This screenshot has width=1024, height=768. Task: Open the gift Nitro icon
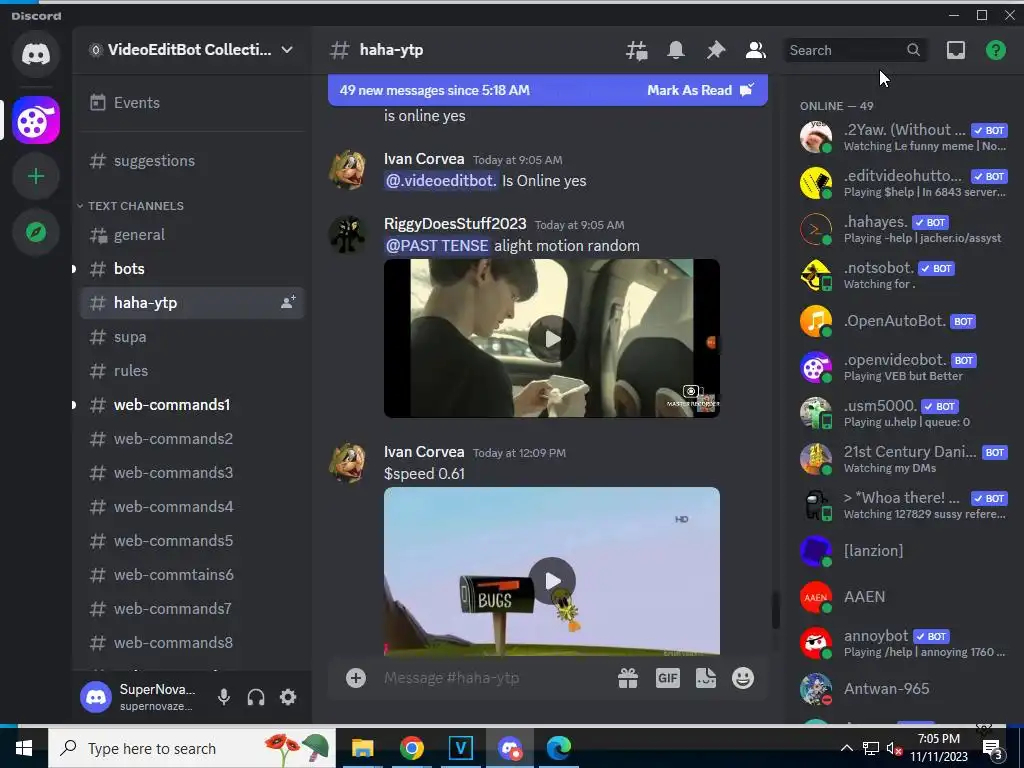coord(628,678)
